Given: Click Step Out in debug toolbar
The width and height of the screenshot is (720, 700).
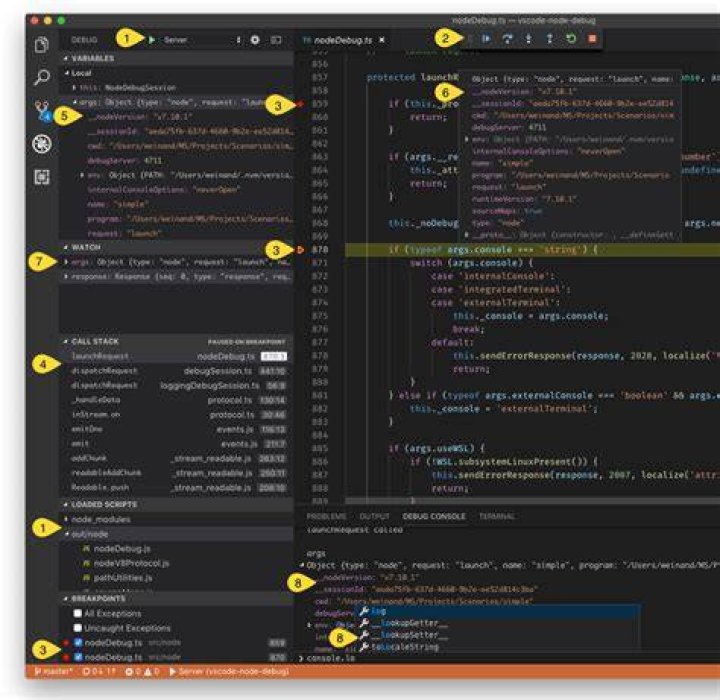Looking at the screenshot, I should (x=550, y=39).
